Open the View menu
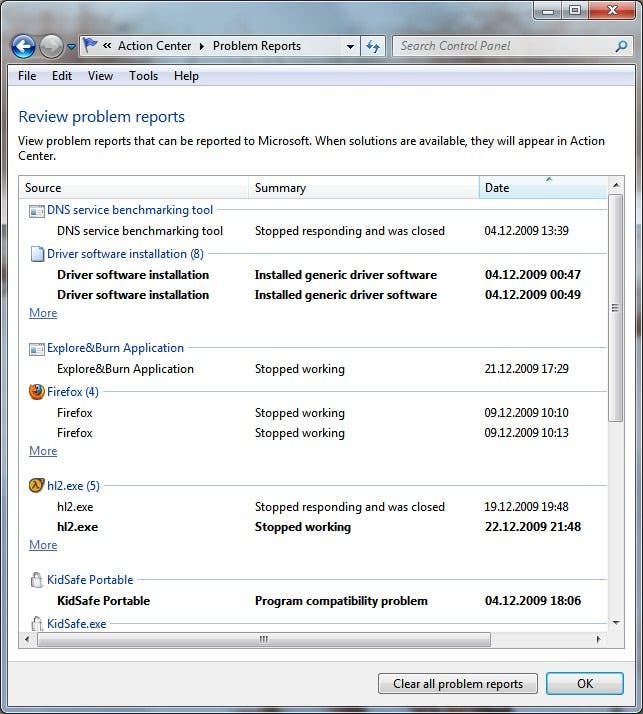This screenshot has height=714, width=643. (100, 76)
